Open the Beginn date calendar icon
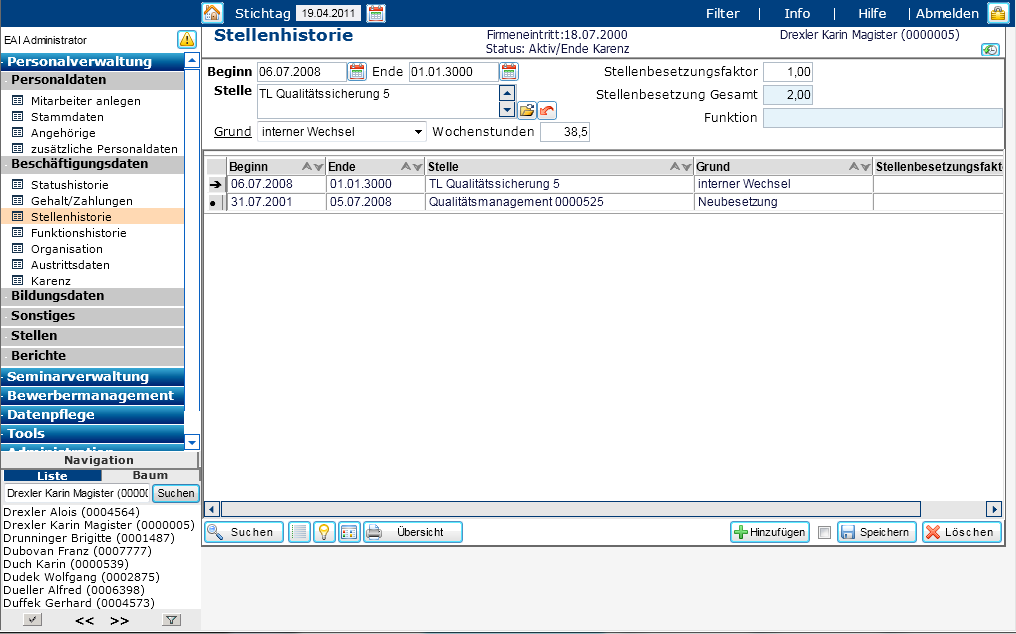Screen dimensions: 1016x634 pos(357,72)
